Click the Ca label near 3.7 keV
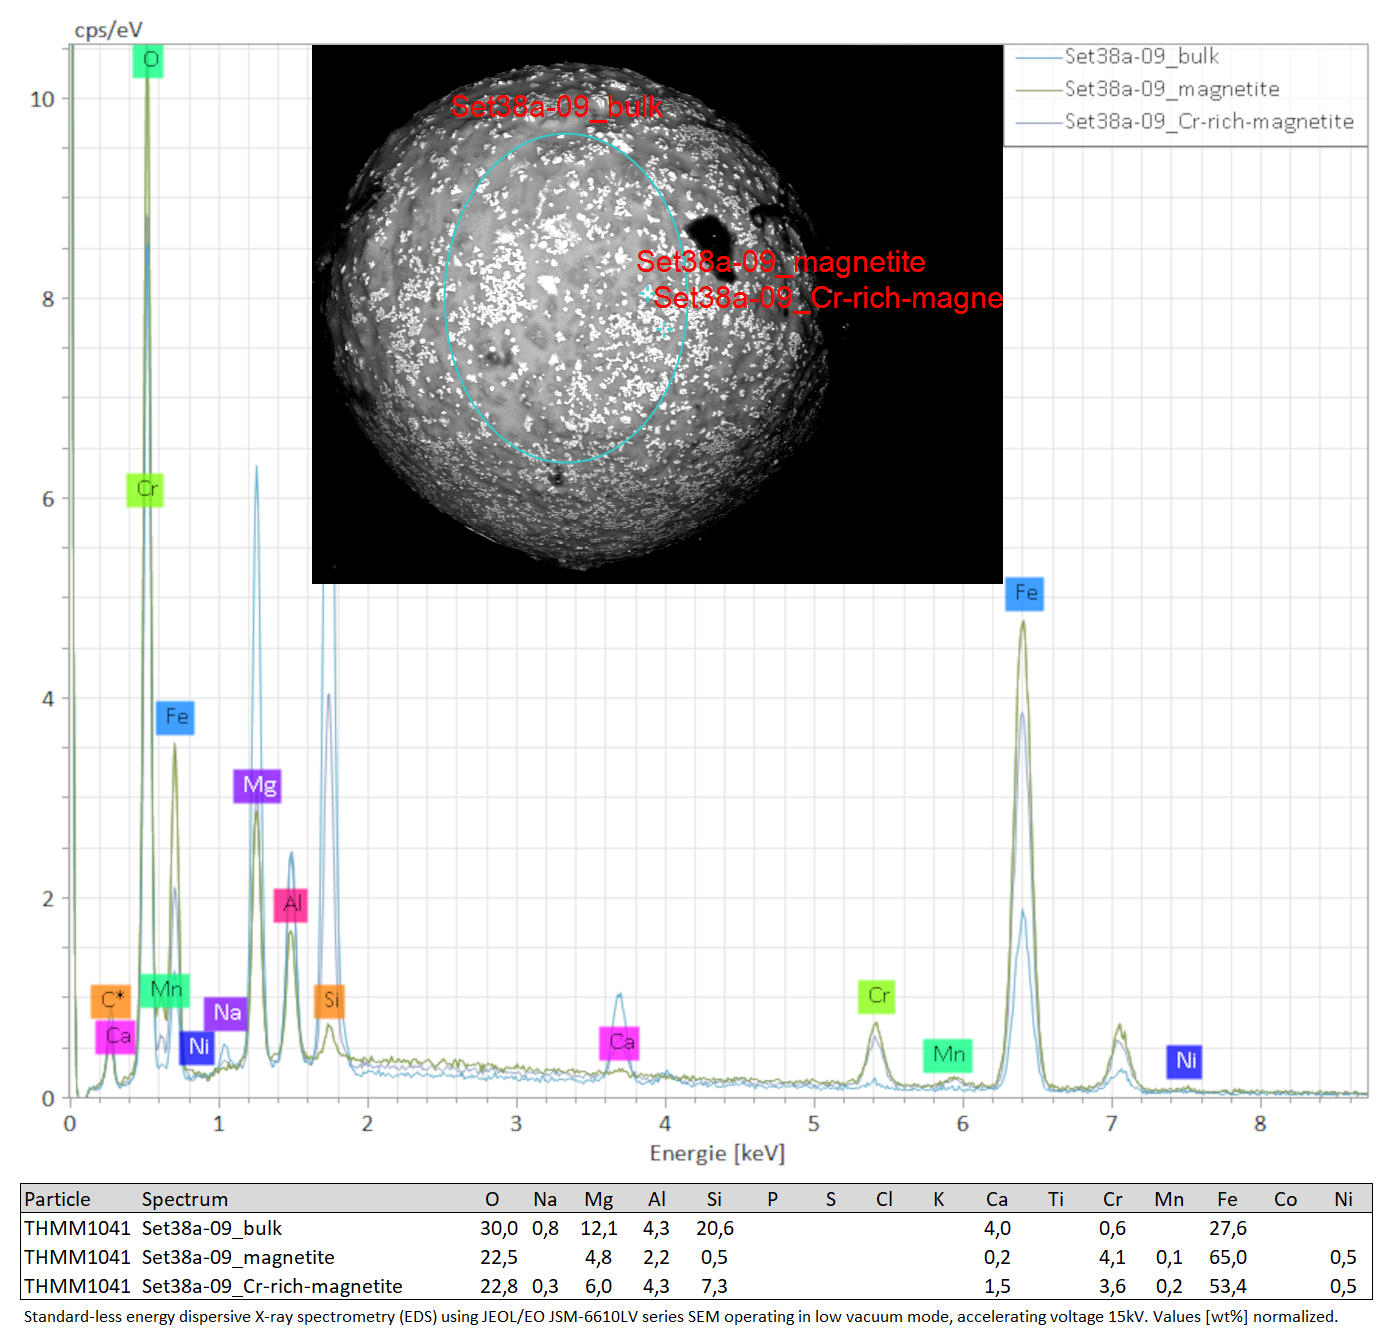 619,1043
